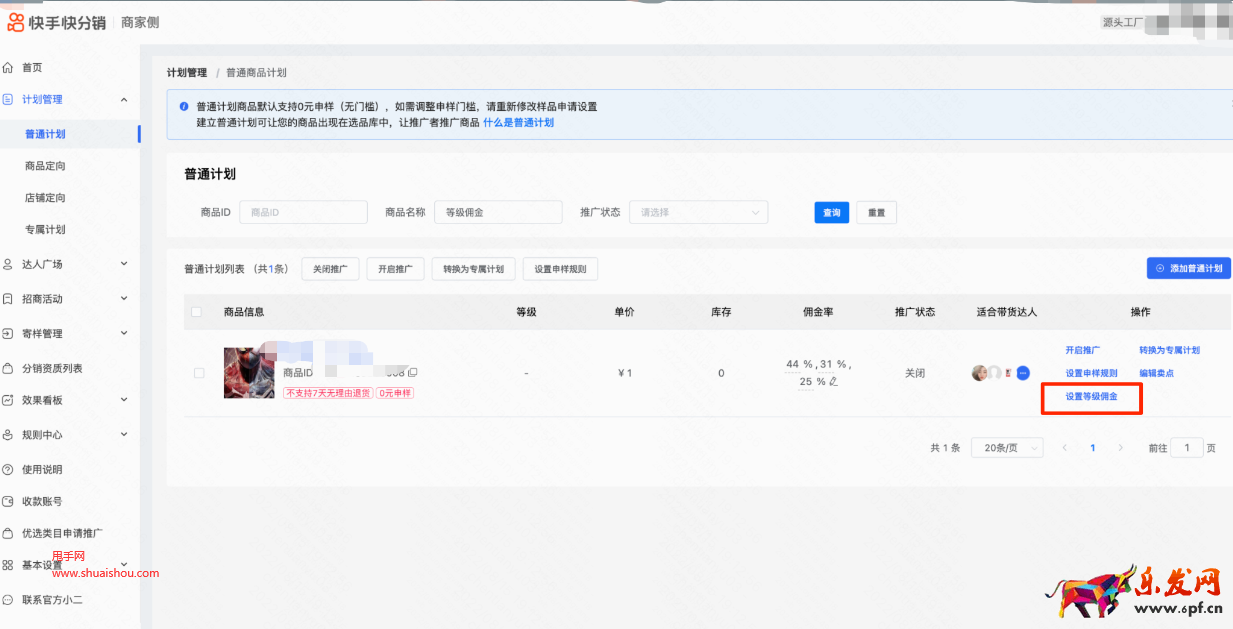Copy the product ID with the copy icon
Screen dimensions: 1233x629
pos(412,372)
